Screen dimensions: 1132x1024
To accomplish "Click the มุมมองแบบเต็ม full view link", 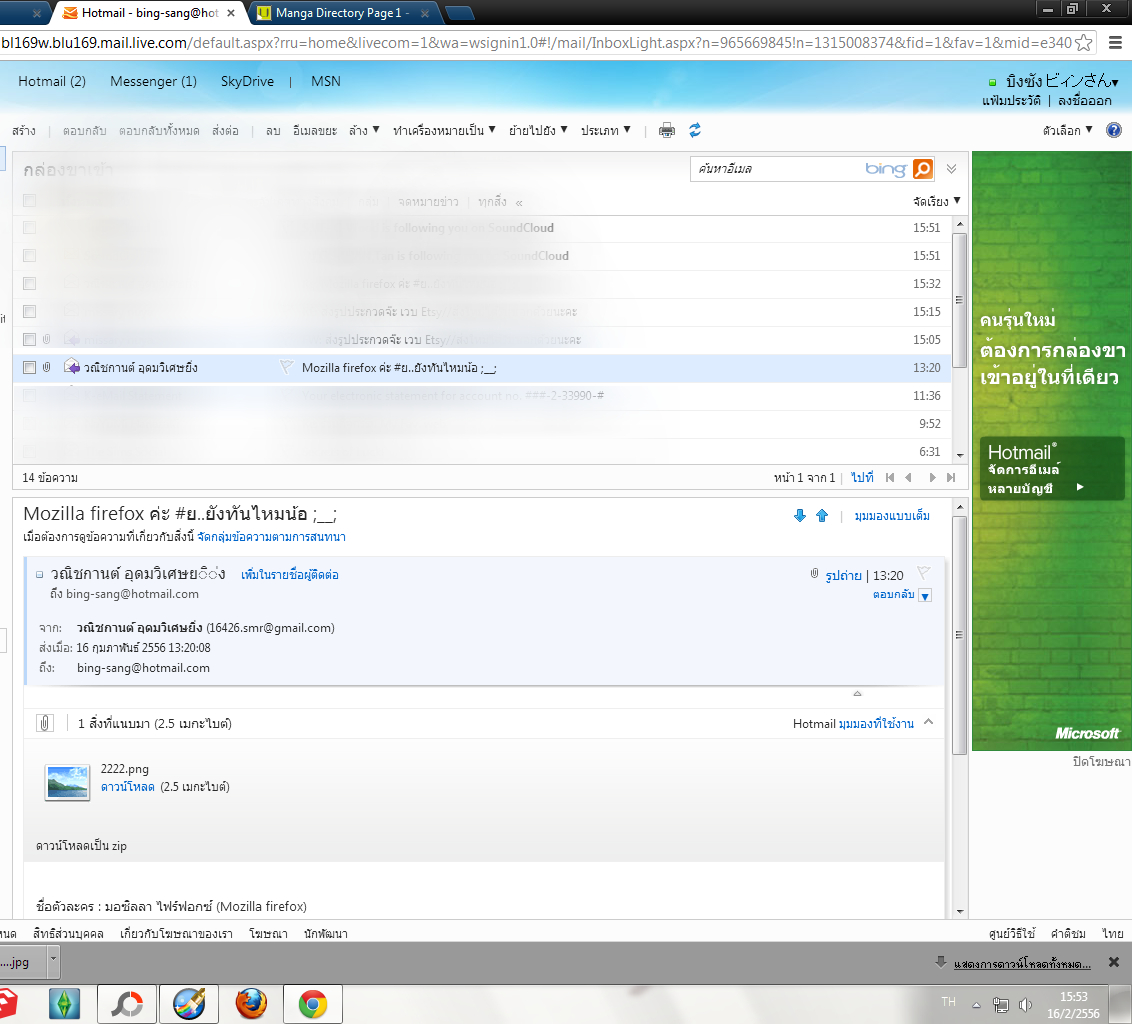I will [x=892, y=516].
